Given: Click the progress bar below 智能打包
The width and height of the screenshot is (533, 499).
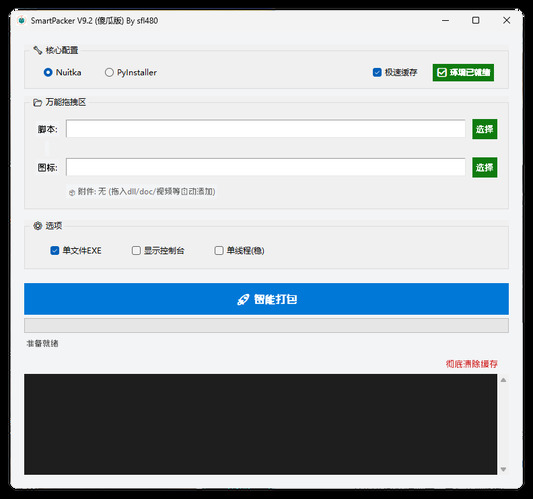Looking at the screenshot, I should tap(266, 325).
